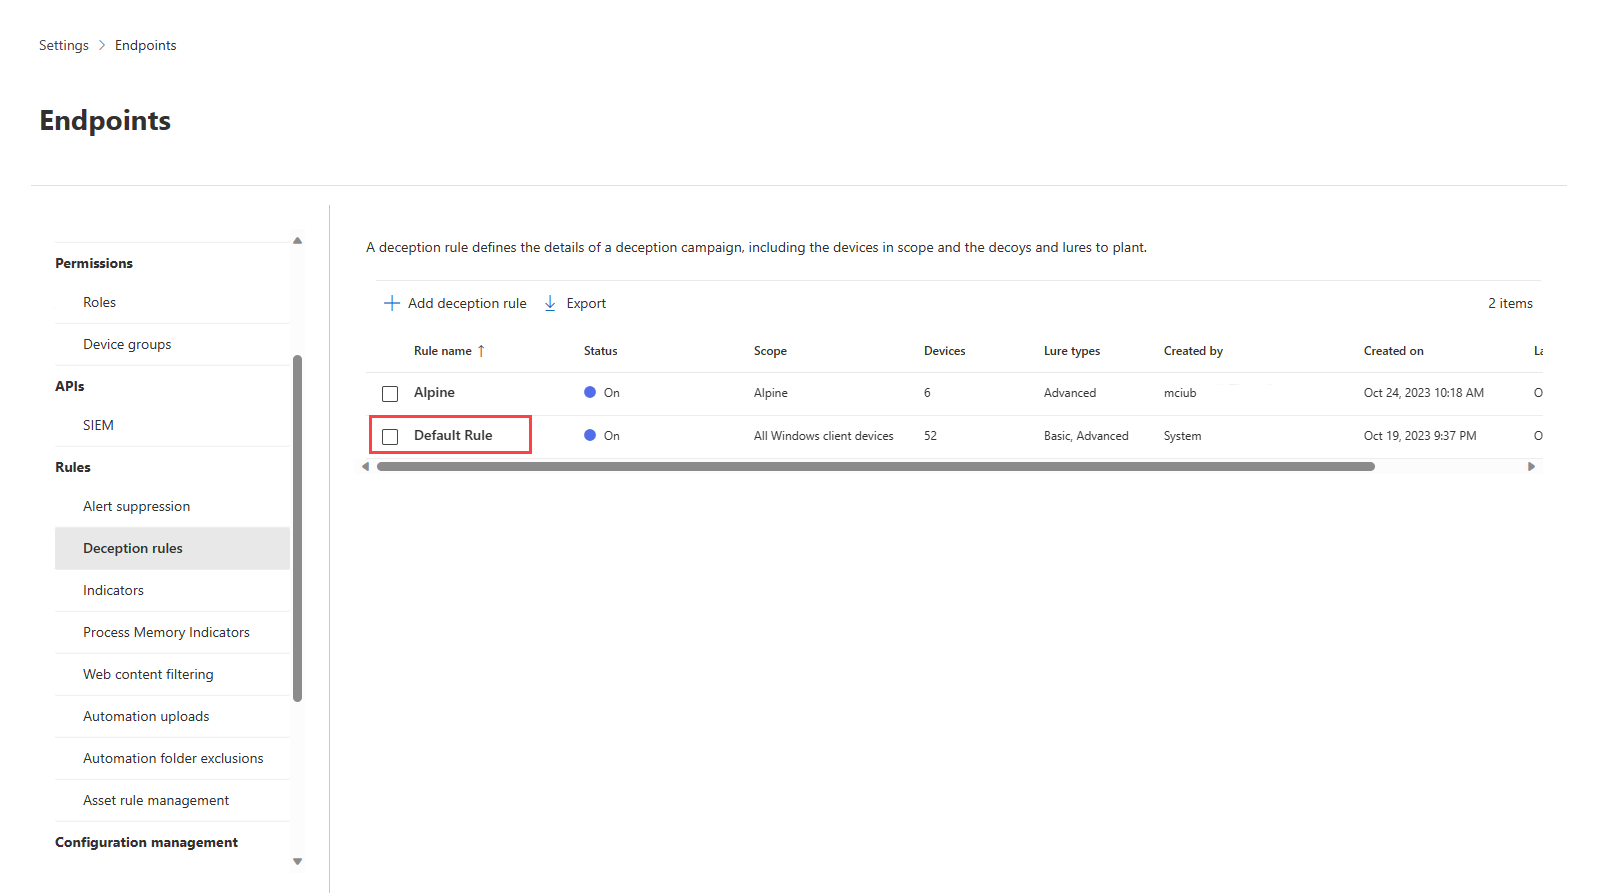Click the Export download arrow icon
This screenshot has height=893, width=1612.
point(550,303)
